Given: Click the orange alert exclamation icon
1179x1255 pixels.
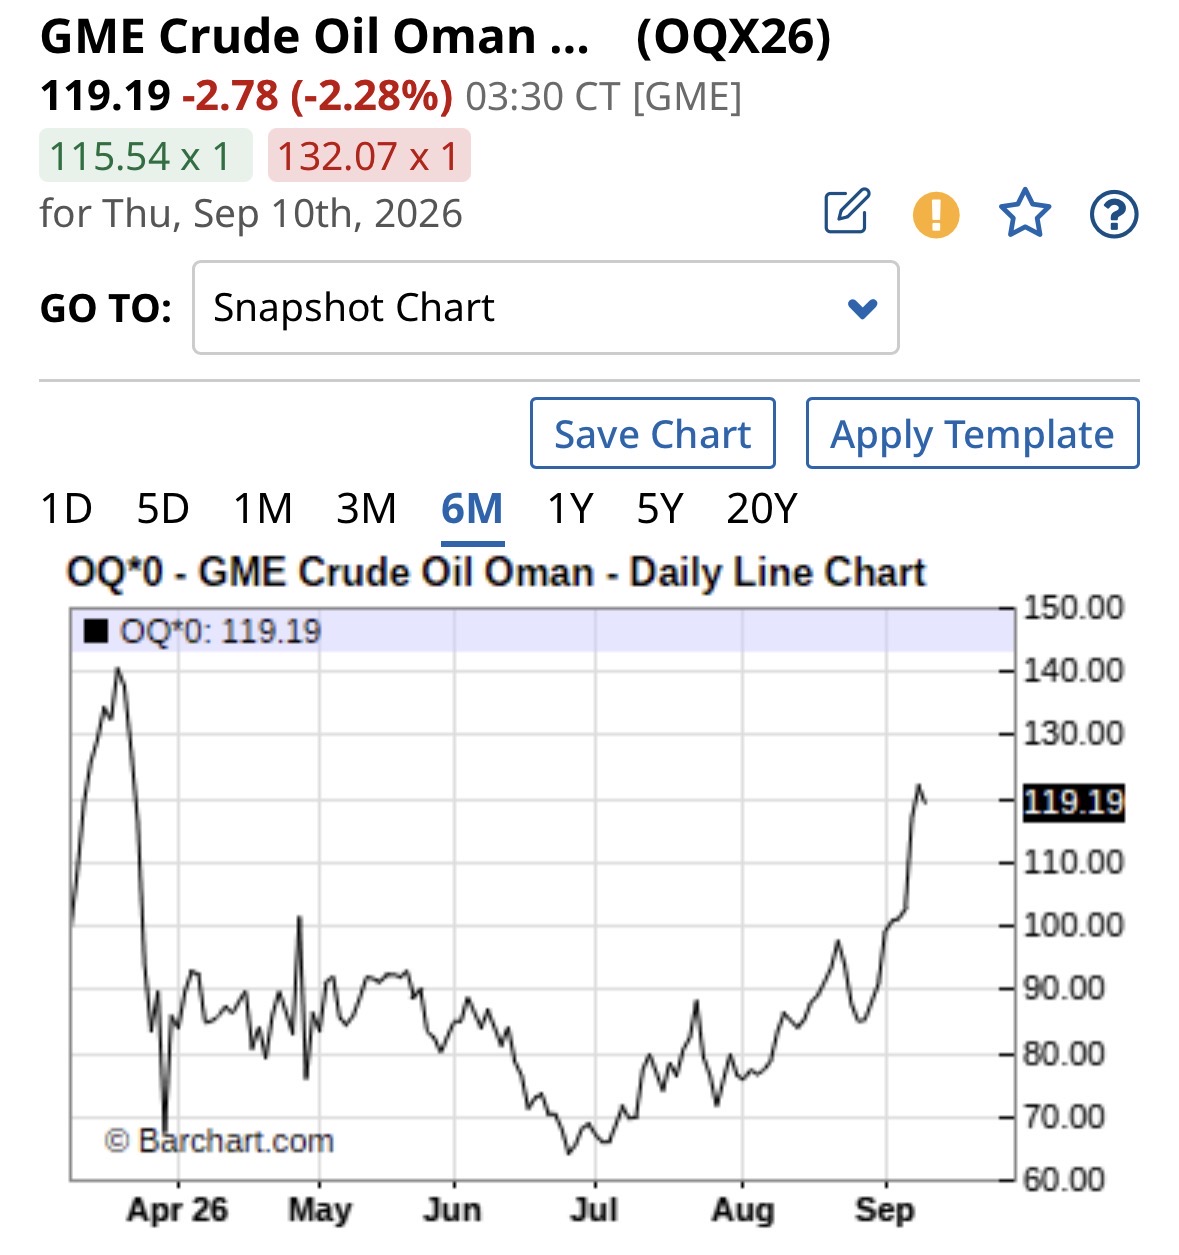Looking at the screenshot, I should pos(936,214).
